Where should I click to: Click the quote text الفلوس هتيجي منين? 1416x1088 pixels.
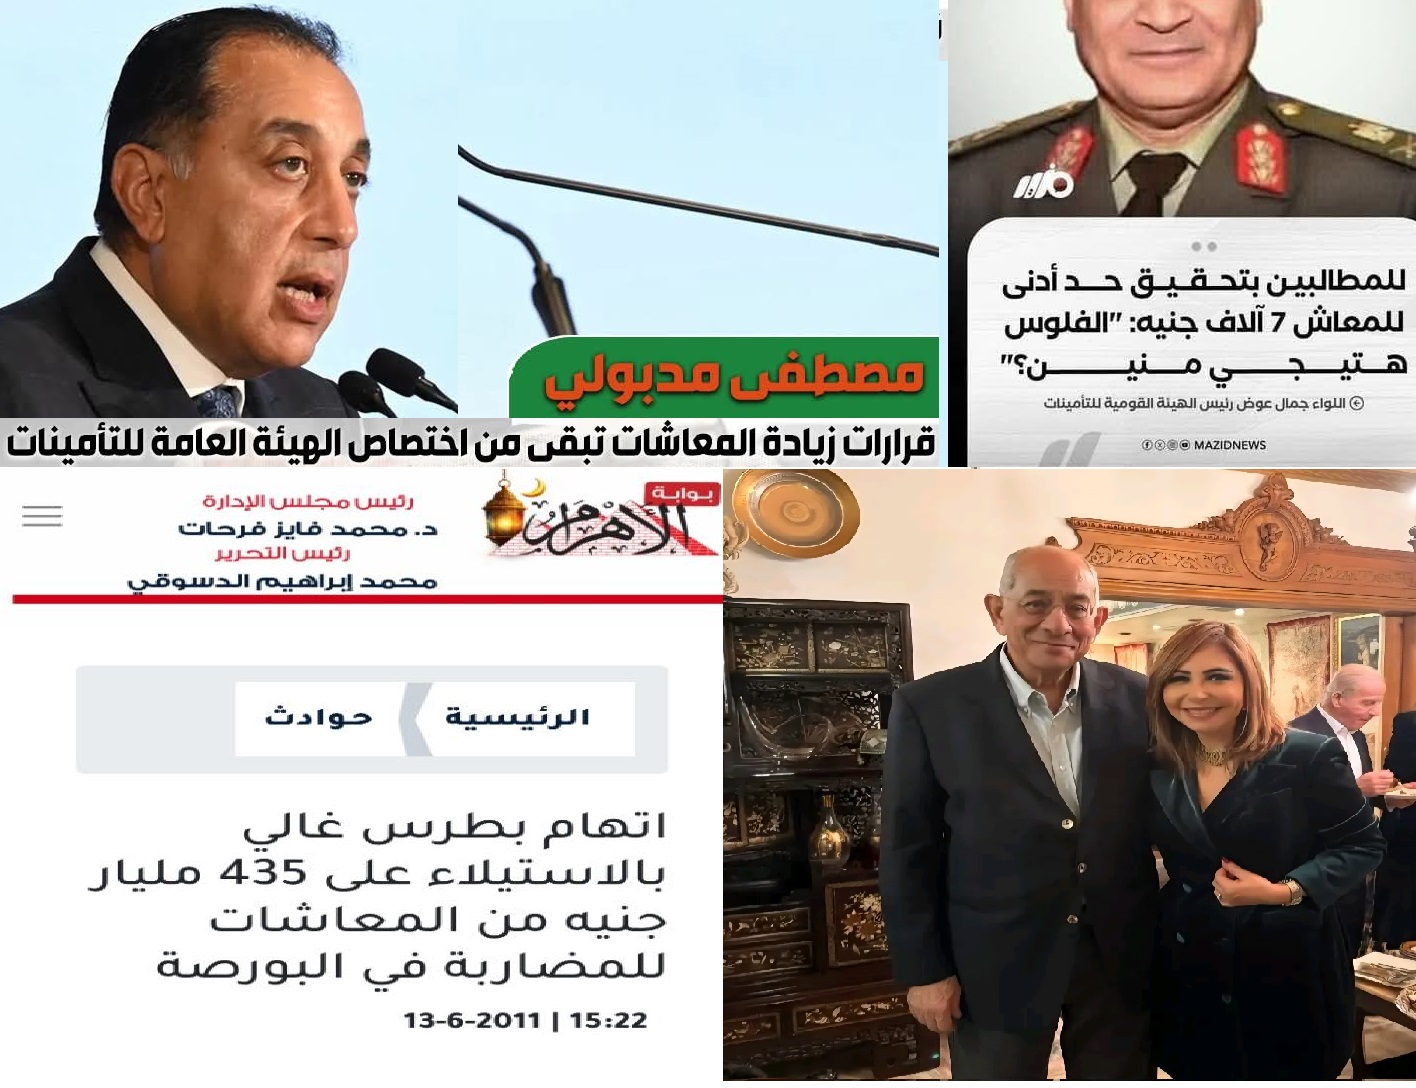click(1205, 346)
